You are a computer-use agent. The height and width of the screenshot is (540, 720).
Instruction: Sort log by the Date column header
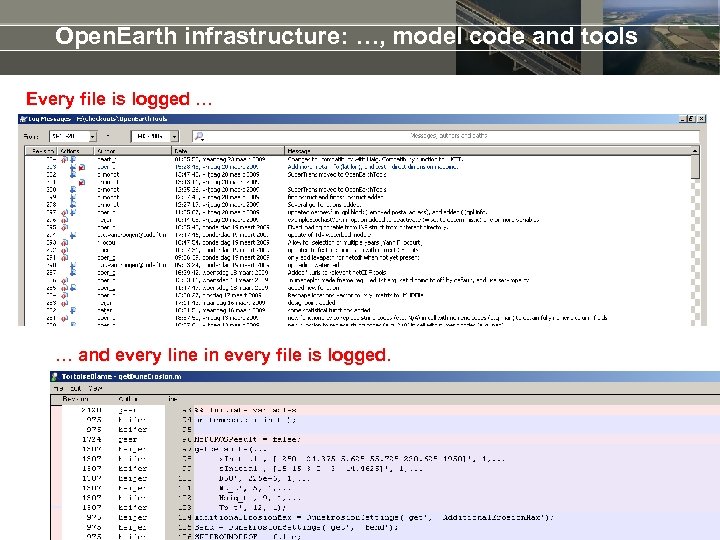(x=228, y=151)
